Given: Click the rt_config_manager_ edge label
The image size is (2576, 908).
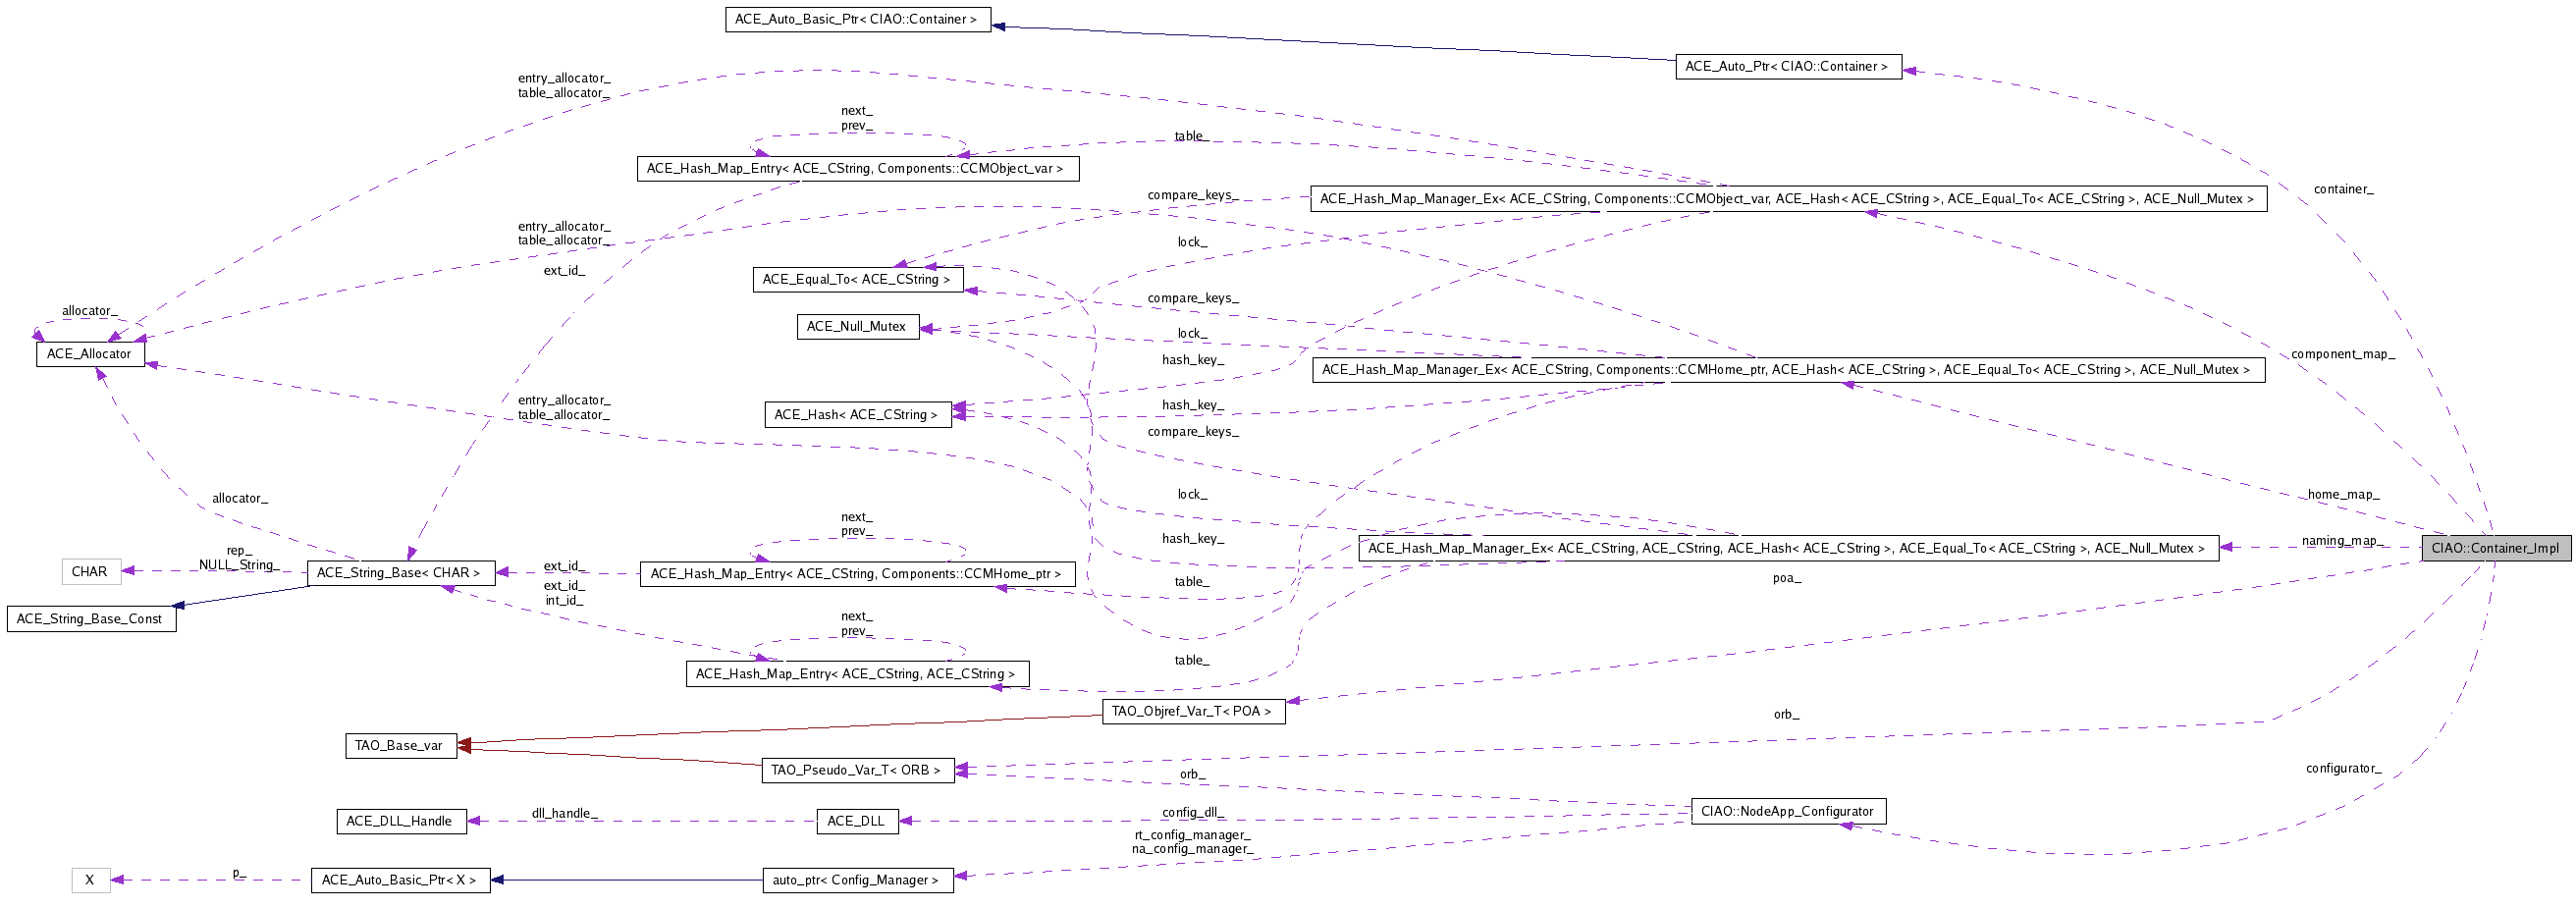Looking at the screenshot, I should (1193, 835).
